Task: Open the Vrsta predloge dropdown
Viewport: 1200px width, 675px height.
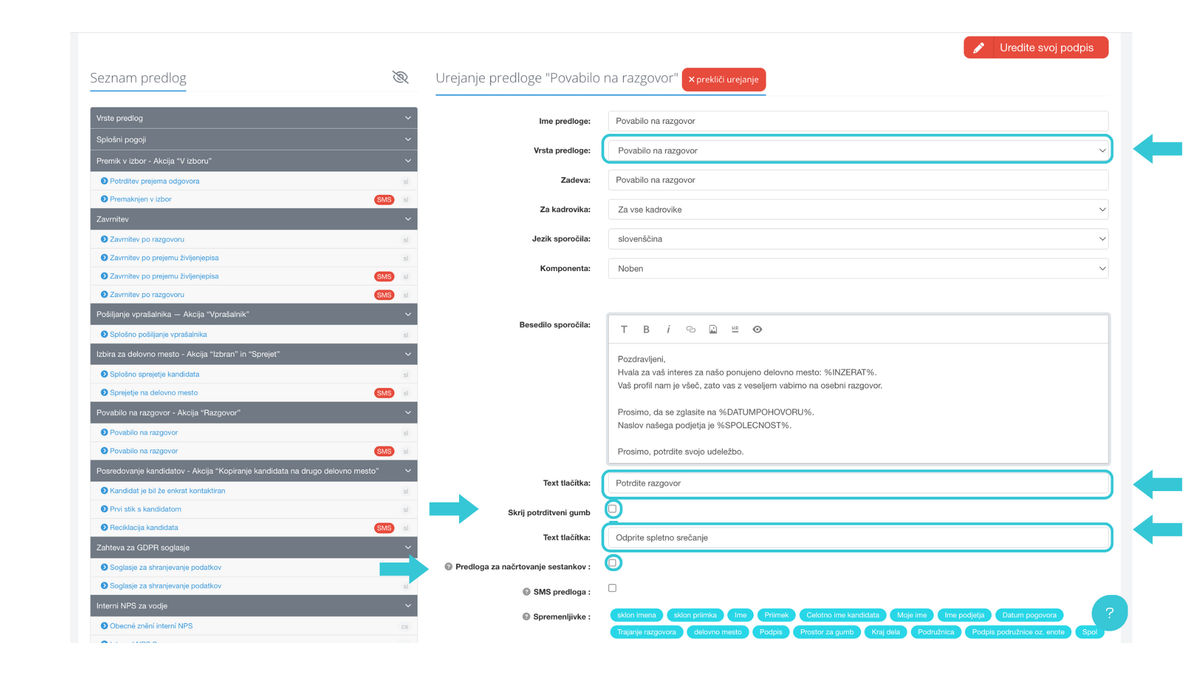Action: [857, 150]
